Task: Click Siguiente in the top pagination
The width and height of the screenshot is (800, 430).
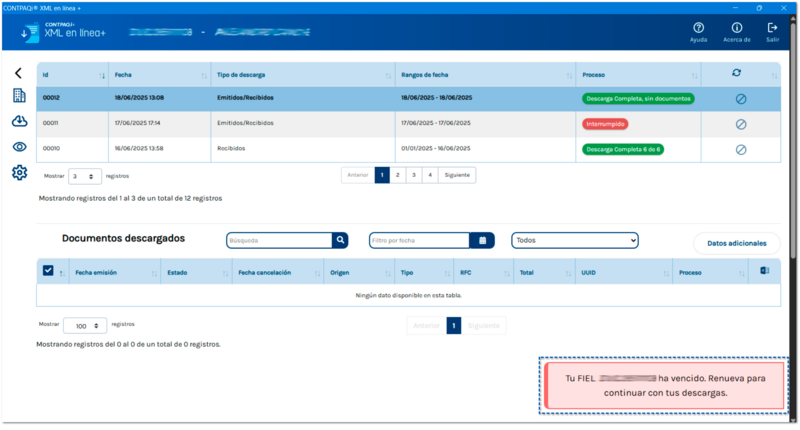Action: coord(456,175)
